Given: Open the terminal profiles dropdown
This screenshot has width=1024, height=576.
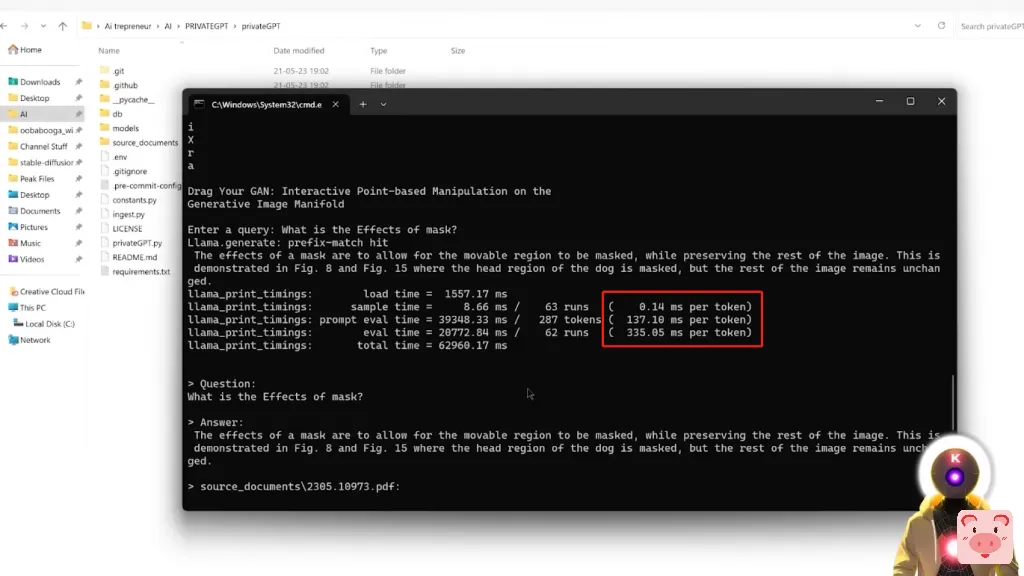Looking at the screenshot, I should click(383, 104).
